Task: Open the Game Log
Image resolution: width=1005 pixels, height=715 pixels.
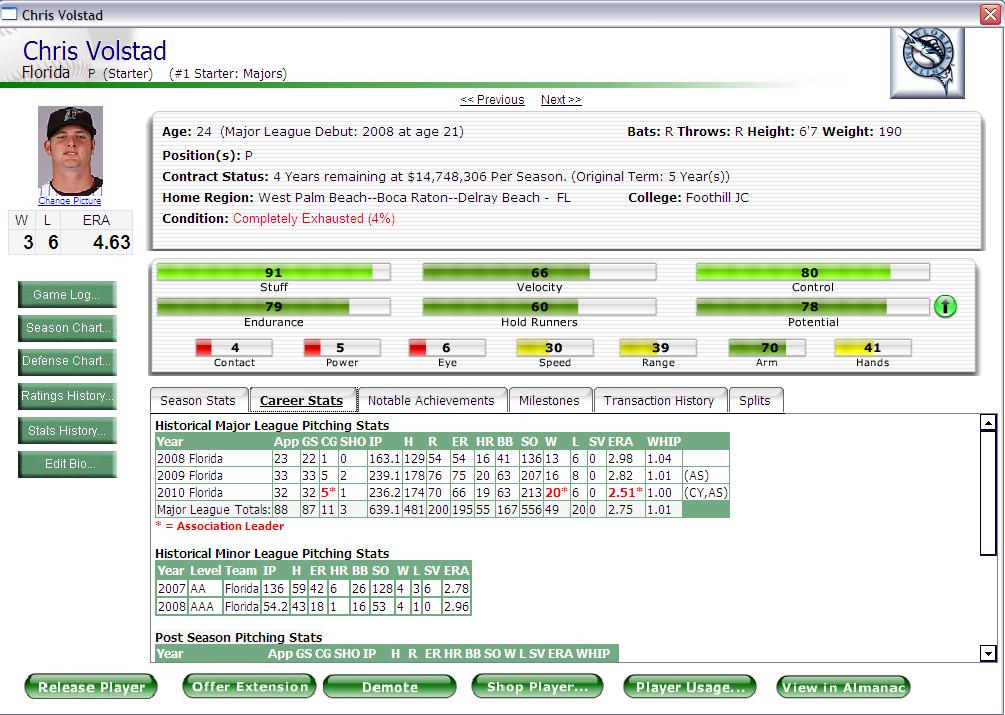Action: pos(67,295)
